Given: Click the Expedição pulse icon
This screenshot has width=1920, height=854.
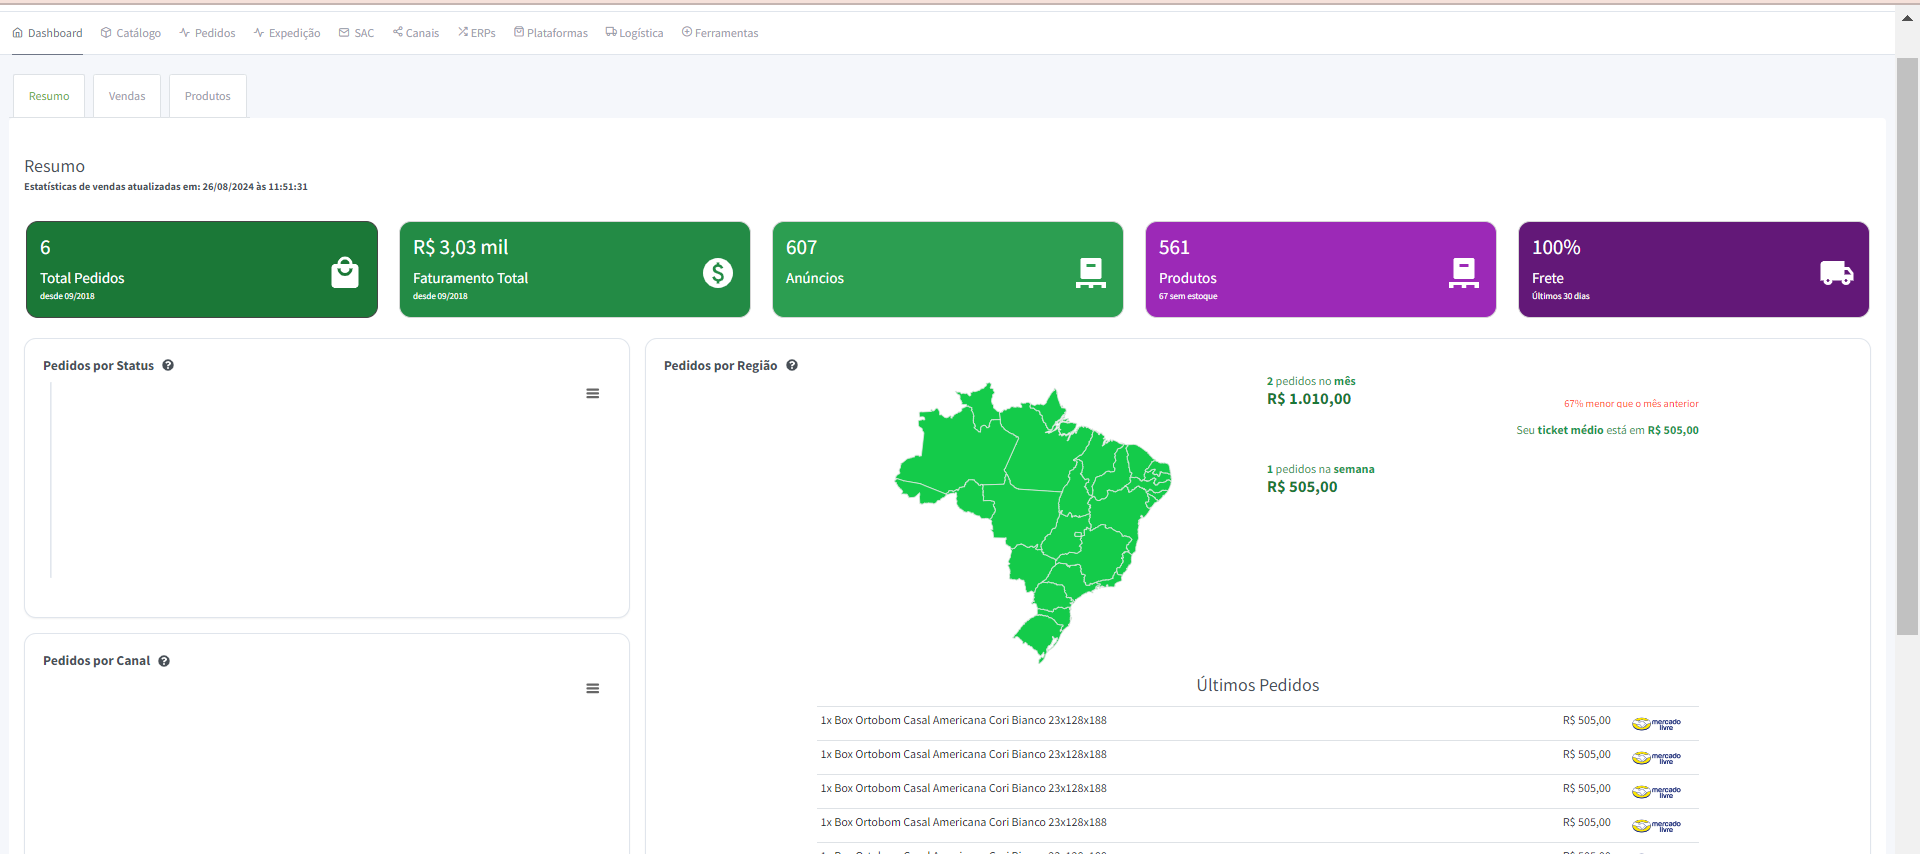Looking at the screenshot, I should coord(259,33).
